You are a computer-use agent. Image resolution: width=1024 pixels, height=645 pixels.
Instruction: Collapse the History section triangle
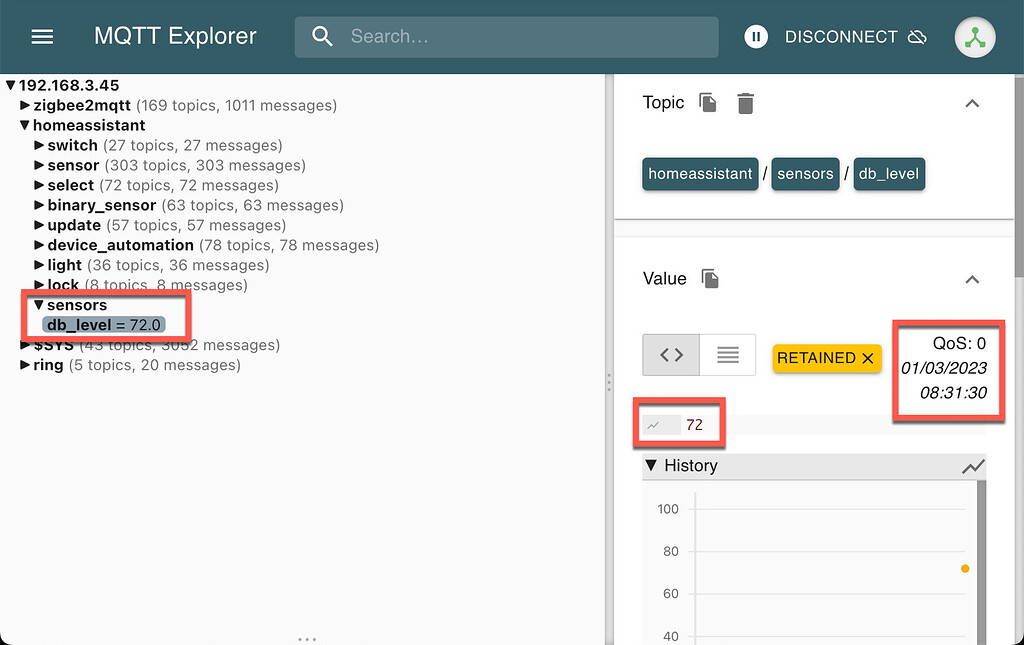[651, 465]
